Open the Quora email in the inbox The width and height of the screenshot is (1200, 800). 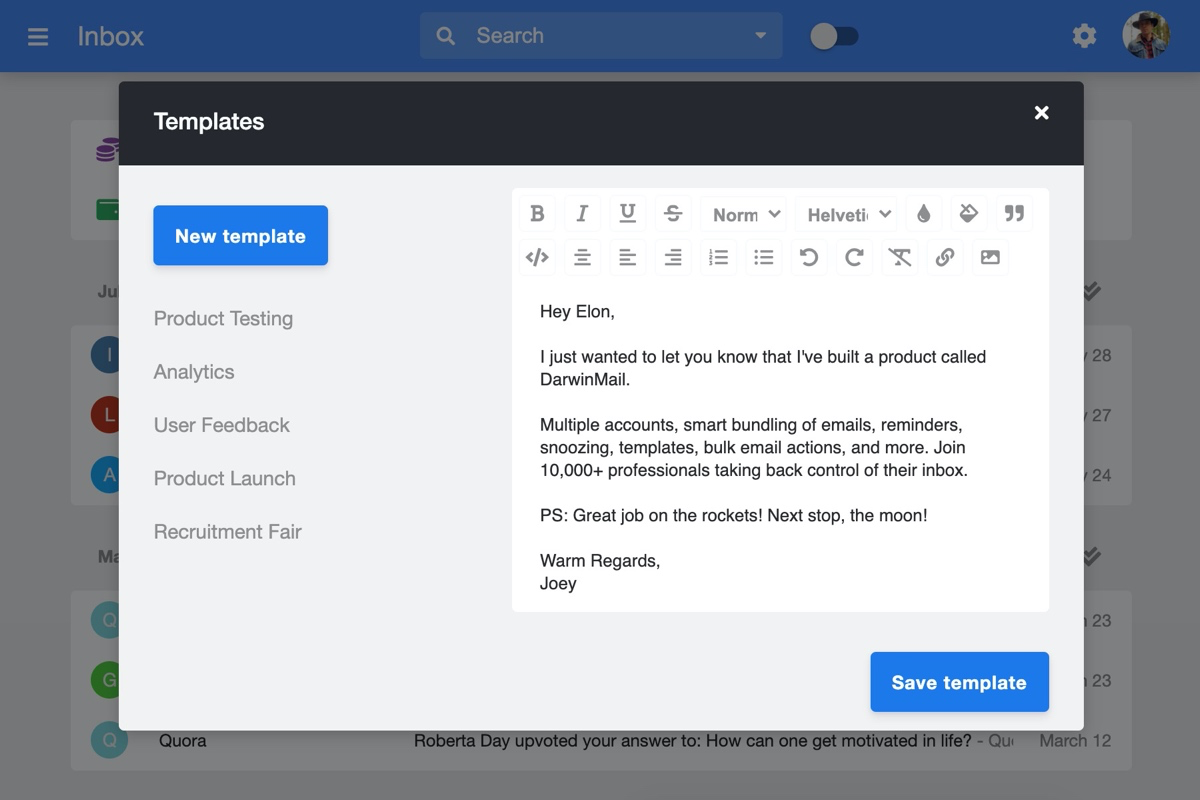(x=601, y=741)
